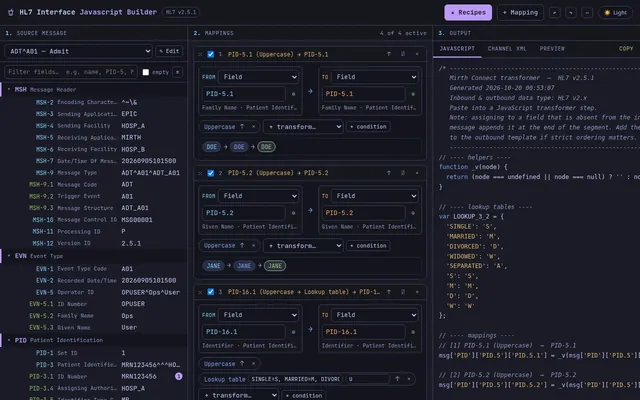The width and height of the screenshot is (640, 400).
Task: Toggle the empty fields checkbox
Action: coord(146,72)
